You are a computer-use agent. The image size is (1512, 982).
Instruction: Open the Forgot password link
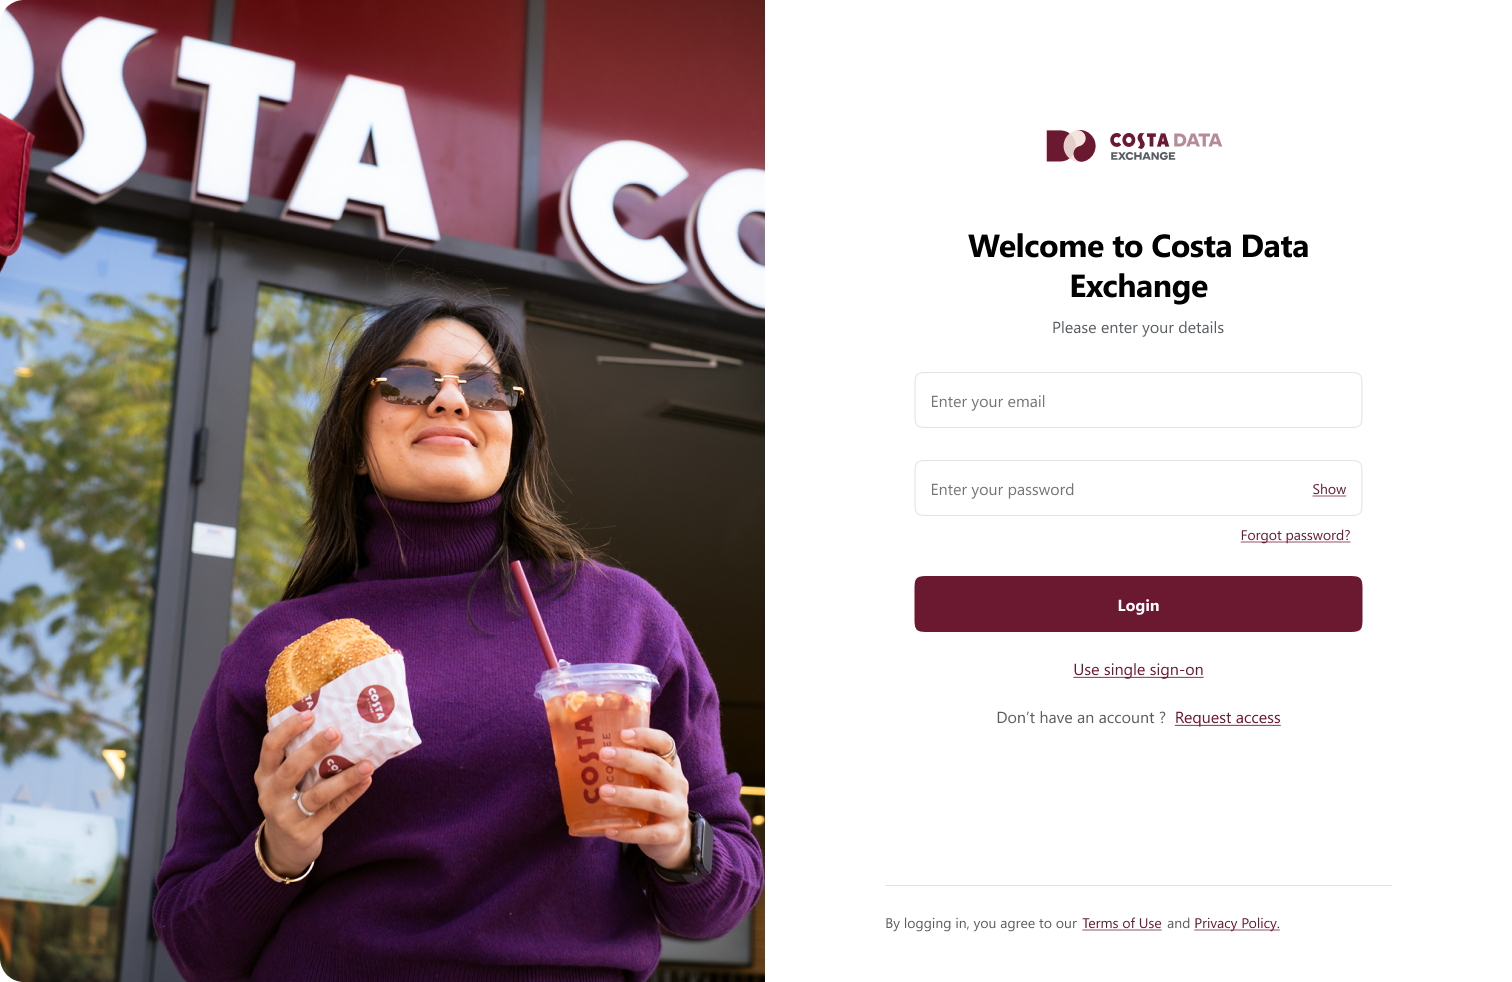[1295, 536]
